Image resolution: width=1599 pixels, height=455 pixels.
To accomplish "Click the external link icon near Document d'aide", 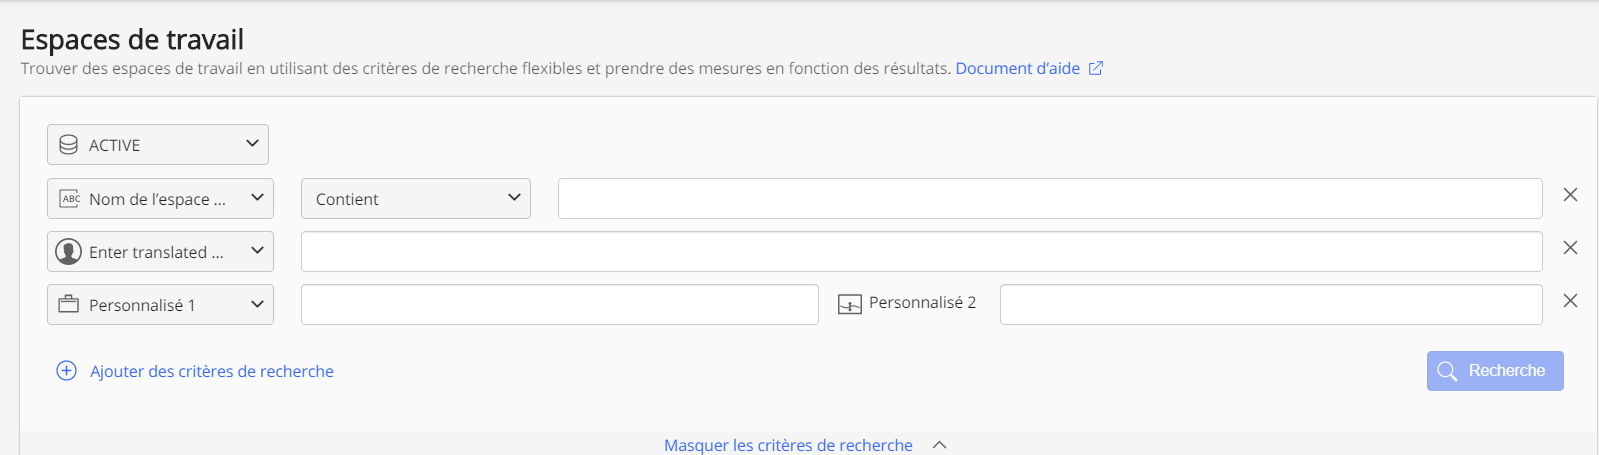I will click(1096, 69).
